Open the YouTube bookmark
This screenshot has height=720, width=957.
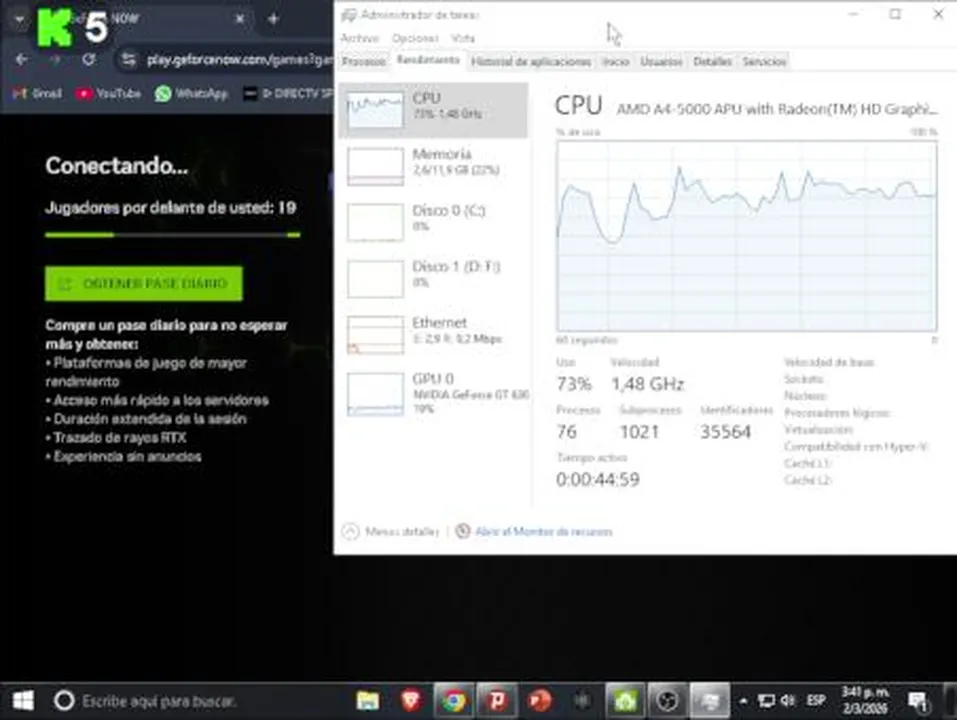point(109,93)
